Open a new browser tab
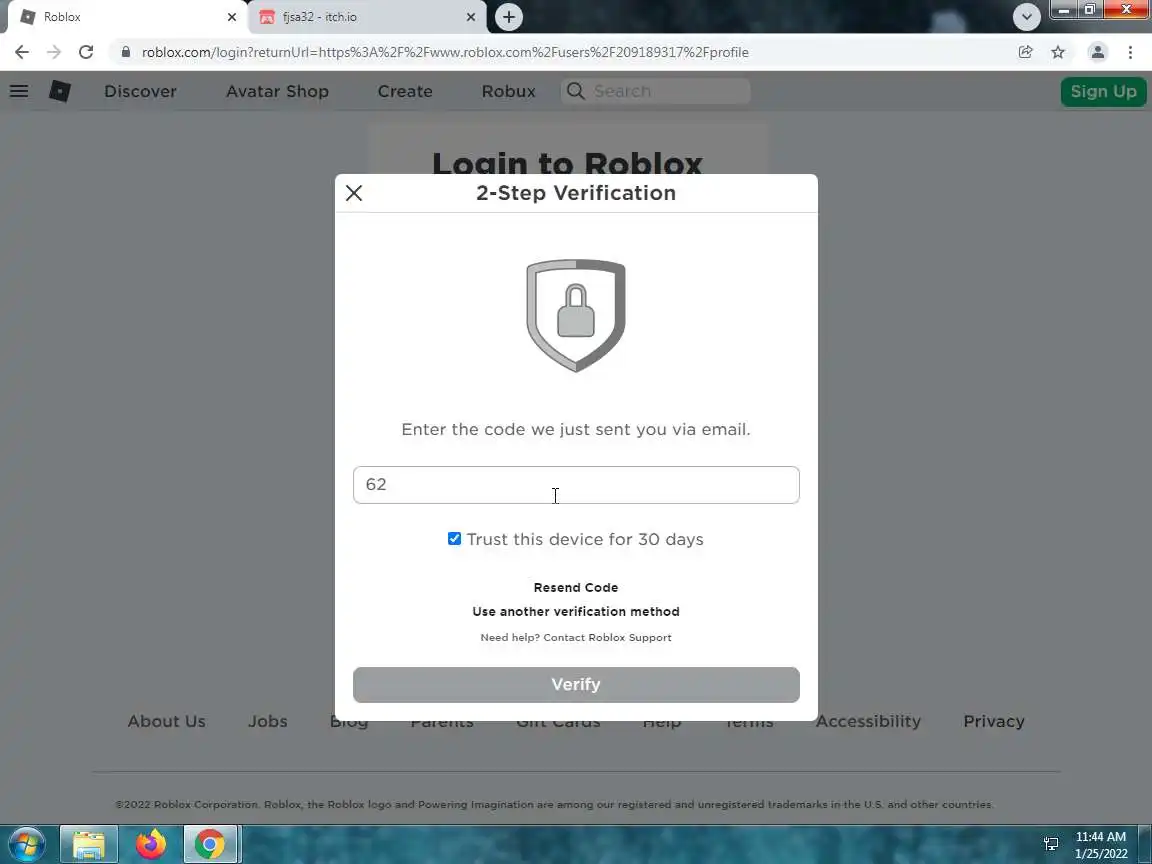 point(508,17)
